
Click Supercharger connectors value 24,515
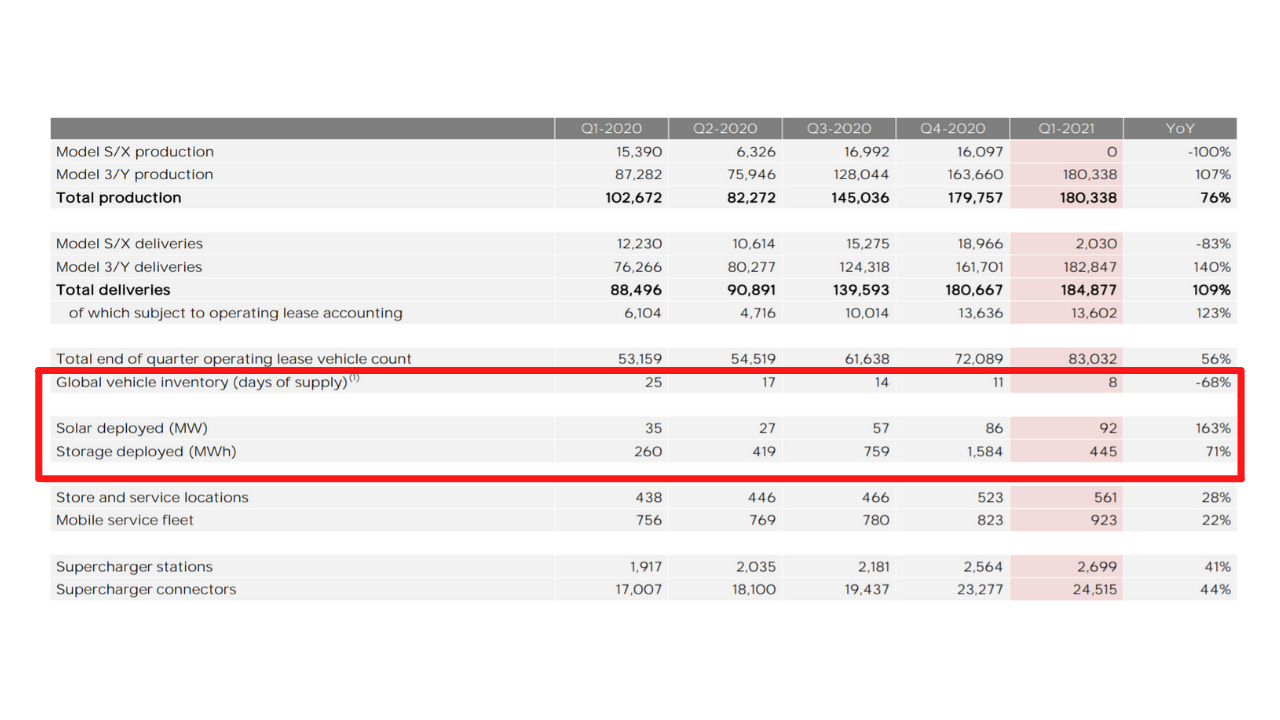(x=1095, y=590)
